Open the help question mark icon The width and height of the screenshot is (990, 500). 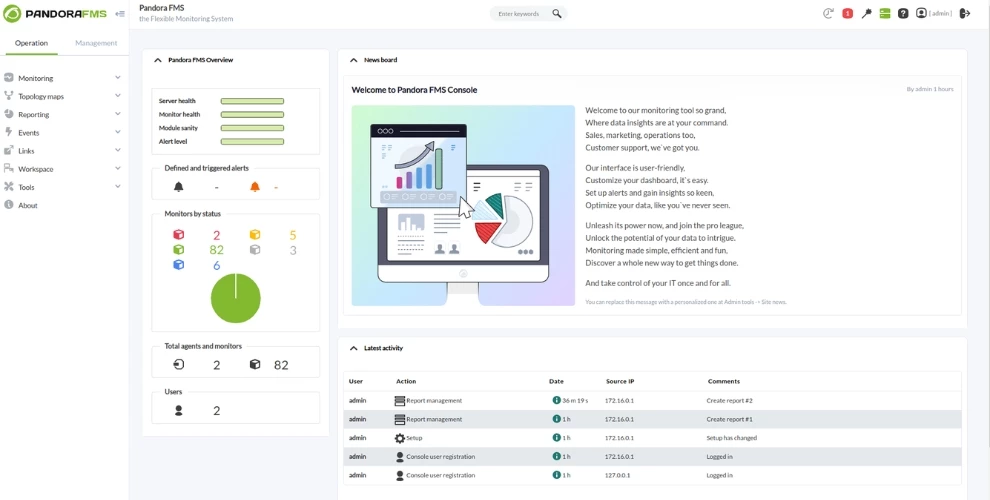[904, 13]
